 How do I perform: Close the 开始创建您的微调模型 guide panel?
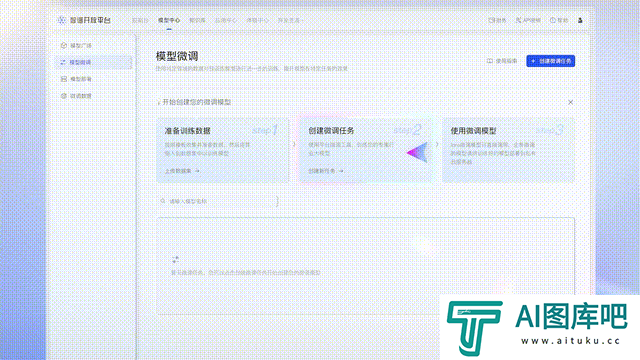pyautogui.click(x=571, y=102)
